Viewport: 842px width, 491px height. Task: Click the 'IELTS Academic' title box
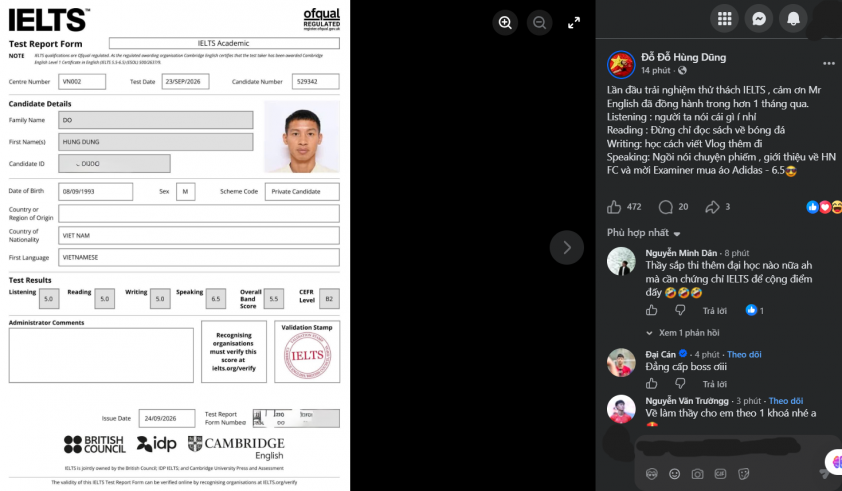click(x=224, y=43)
